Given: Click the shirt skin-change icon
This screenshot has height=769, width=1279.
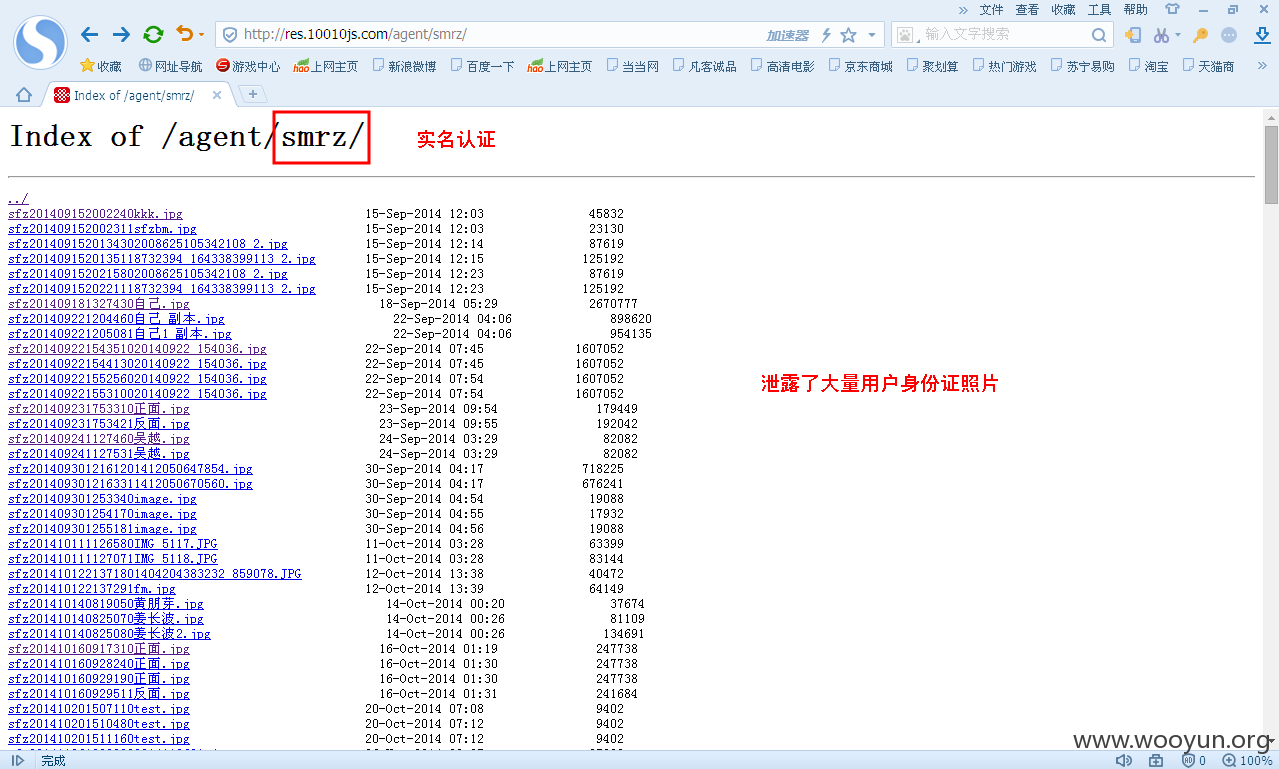Looking at the screenshot, I should click(x=1173, y=10).
